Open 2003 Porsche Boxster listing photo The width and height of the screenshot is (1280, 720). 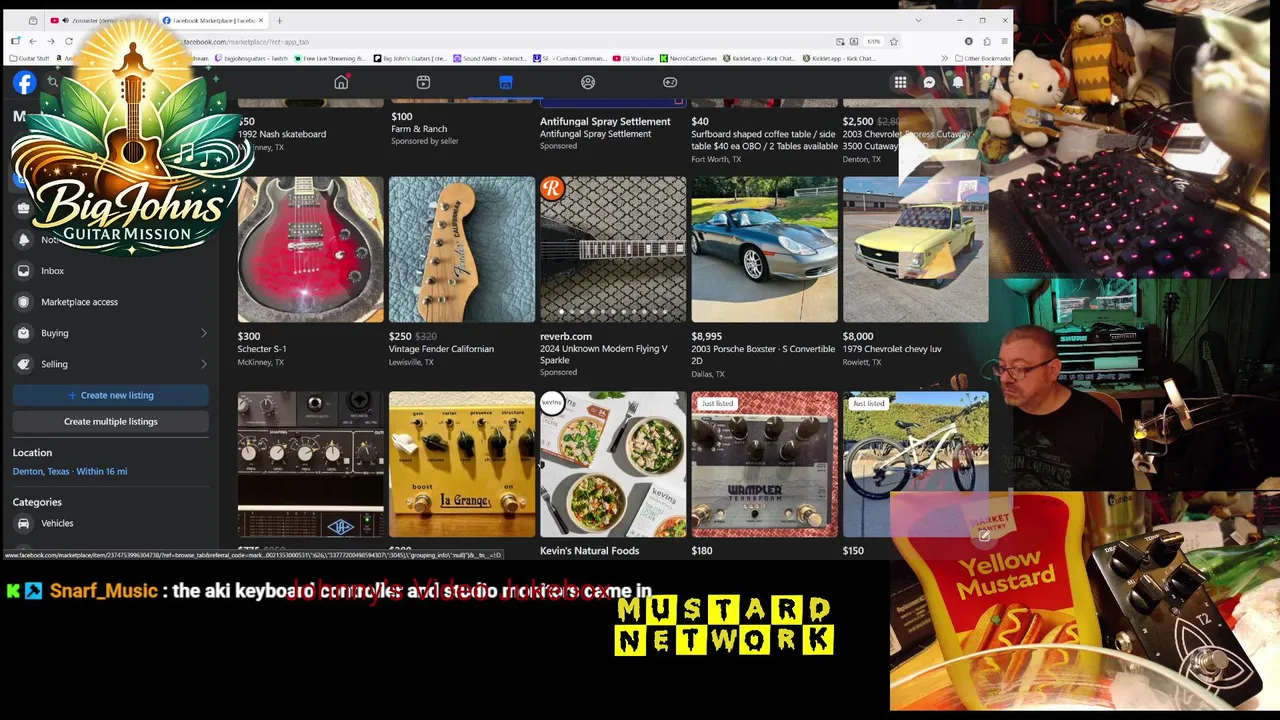764,250
